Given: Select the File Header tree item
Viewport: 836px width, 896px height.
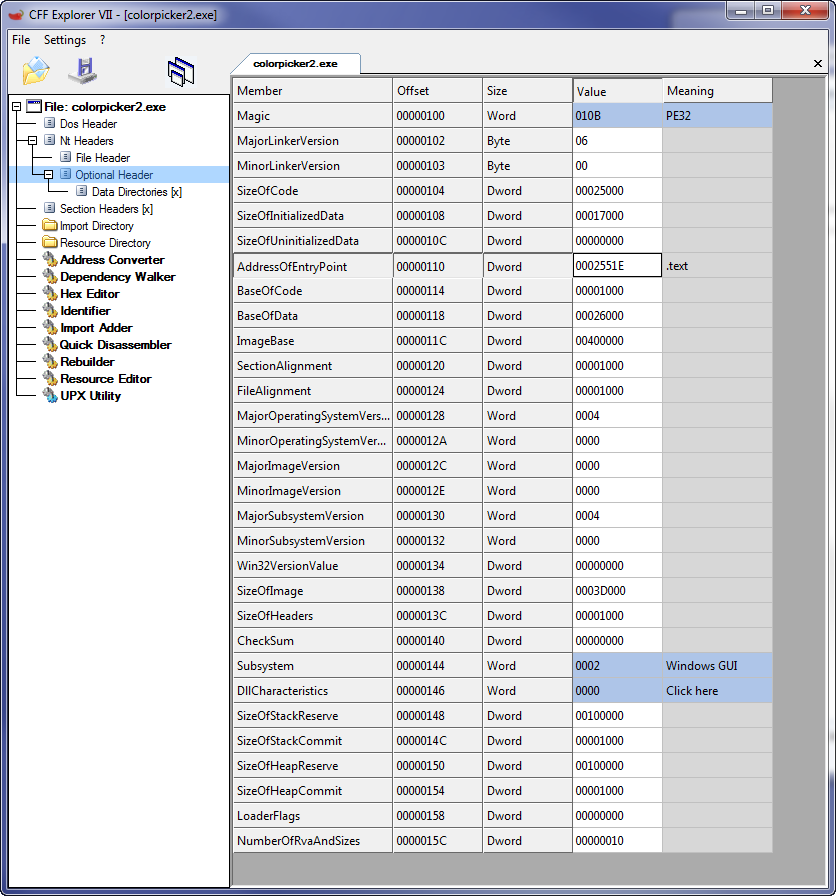Looking at the screenshot, I should click(x=103, y=158).
